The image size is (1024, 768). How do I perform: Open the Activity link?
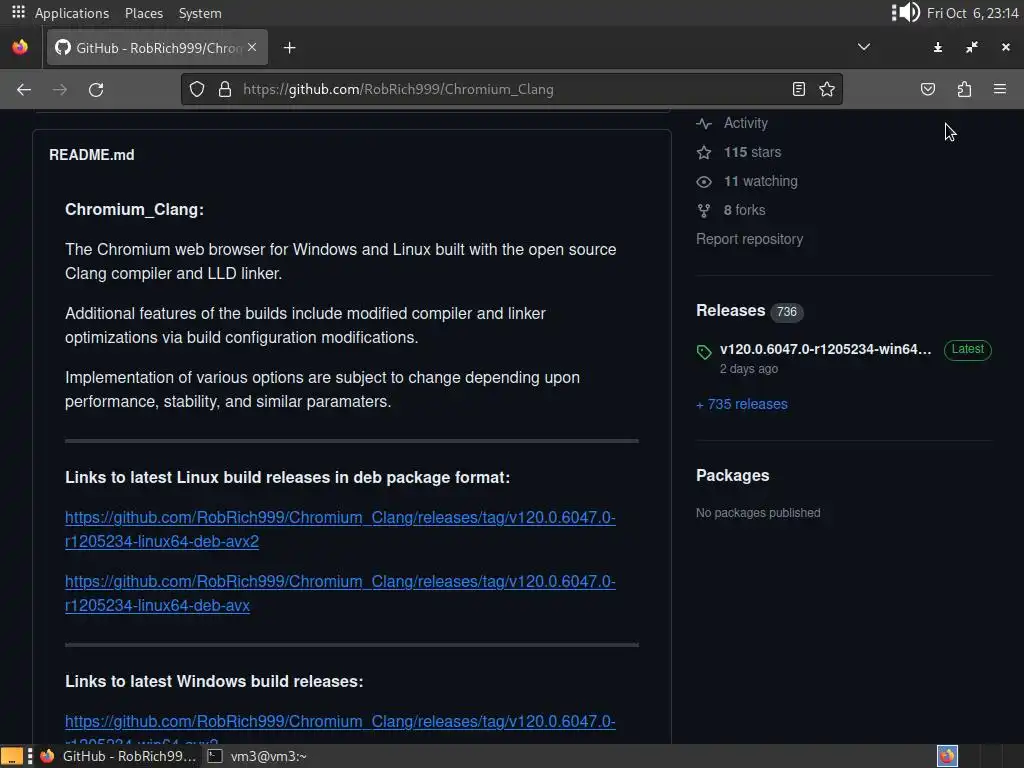coord(745,123)
